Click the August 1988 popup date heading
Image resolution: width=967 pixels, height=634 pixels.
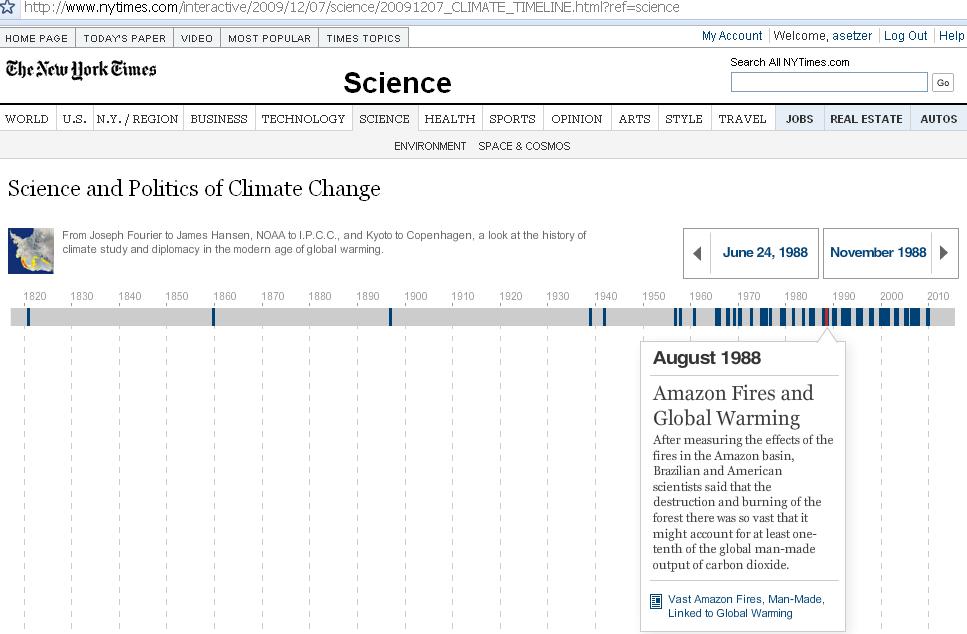point(707,358)
